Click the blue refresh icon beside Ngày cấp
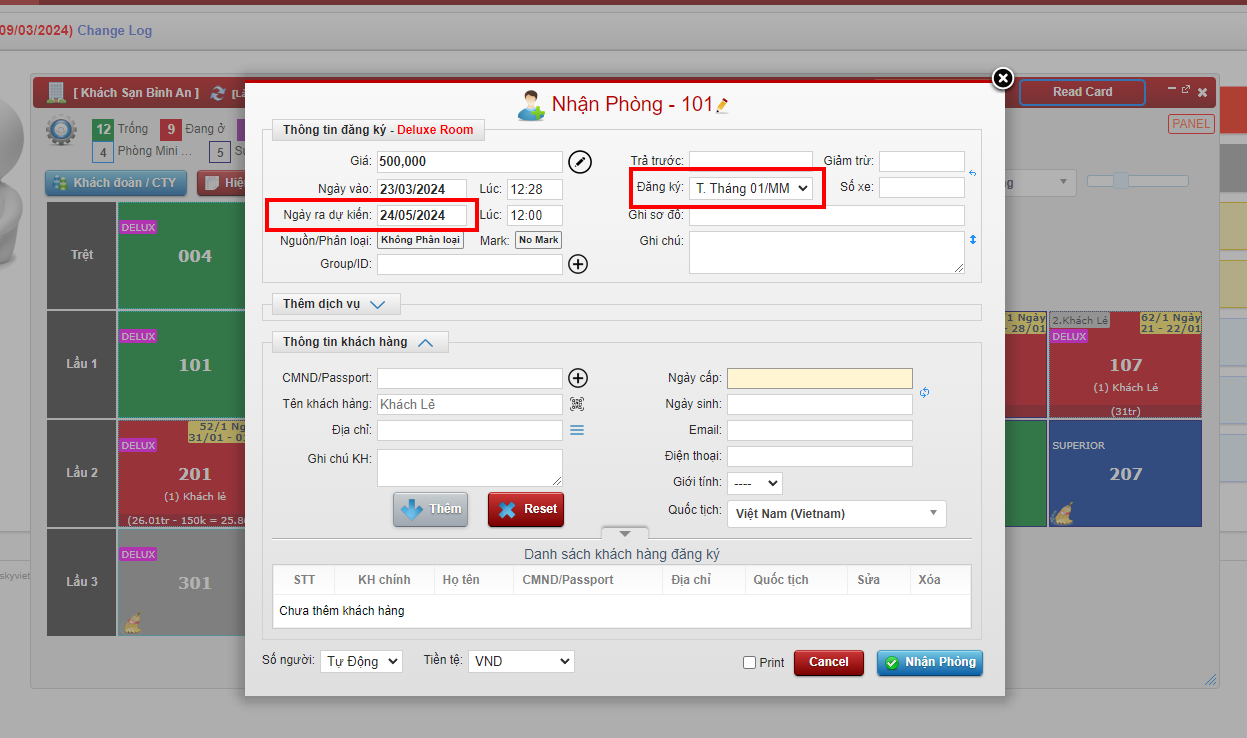Screen dimensions: 1247x738 click(x=925, y=392)
